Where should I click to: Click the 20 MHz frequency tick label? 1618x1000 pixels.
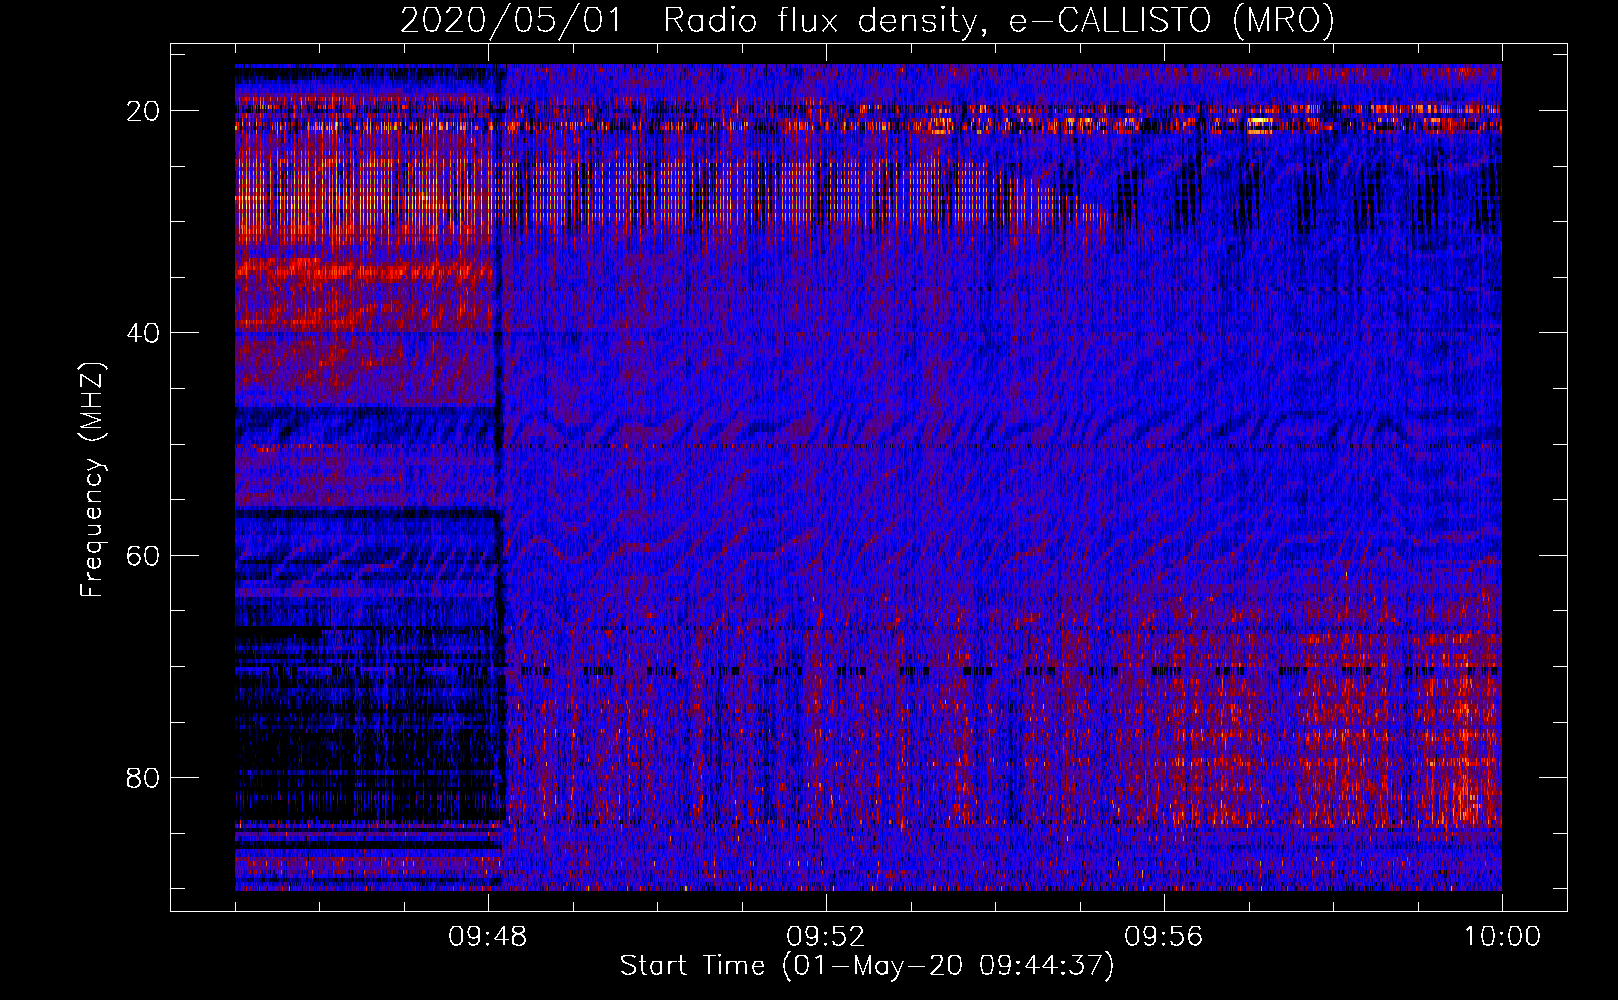point(143,110)
